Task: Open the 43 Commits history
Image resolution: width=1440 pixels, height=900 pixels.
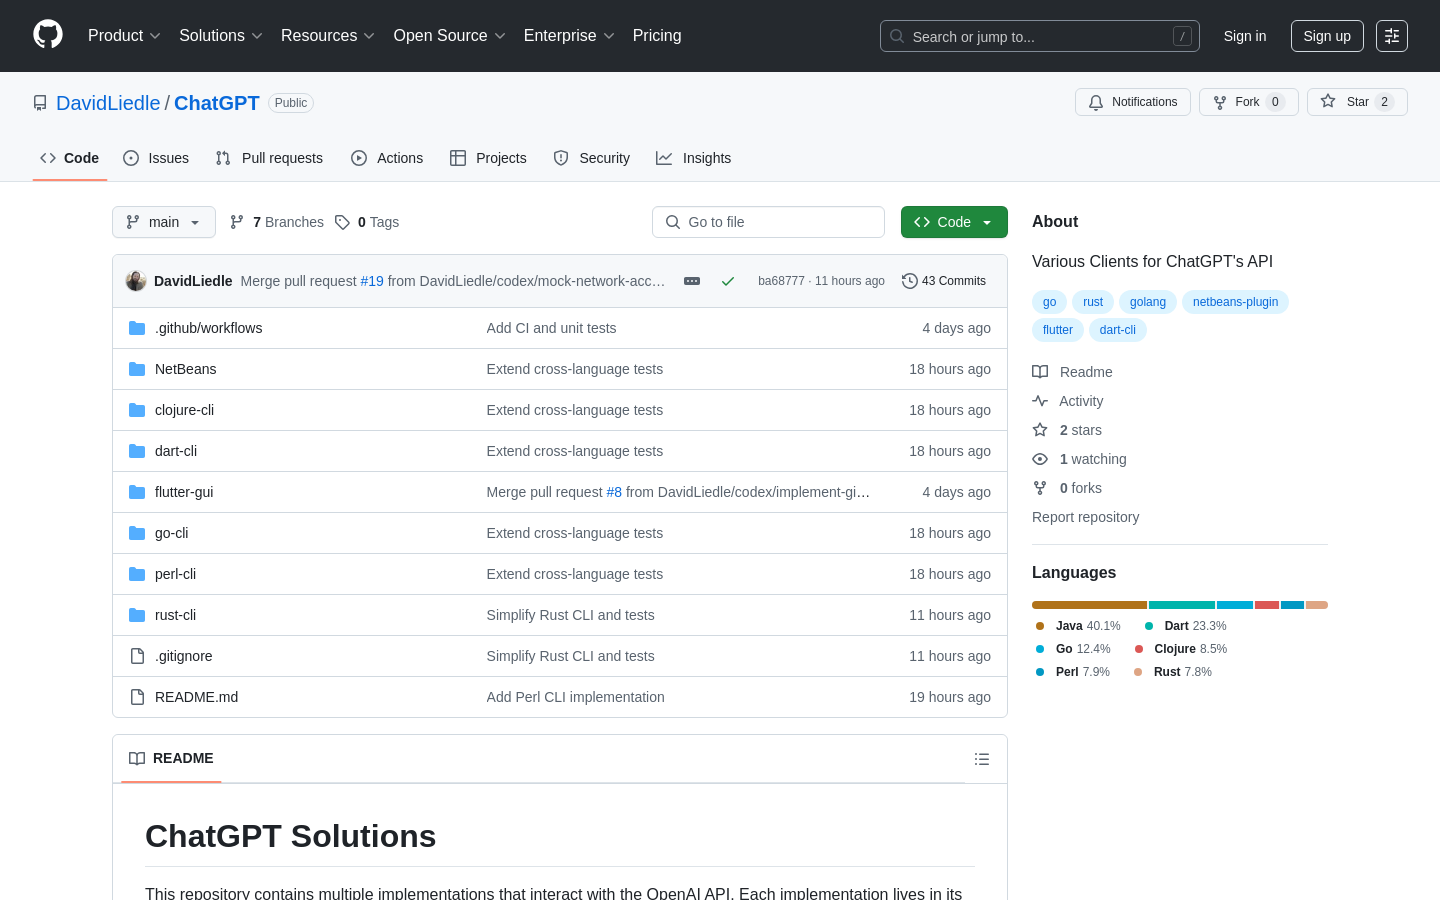Action: (x=944, y=281)
